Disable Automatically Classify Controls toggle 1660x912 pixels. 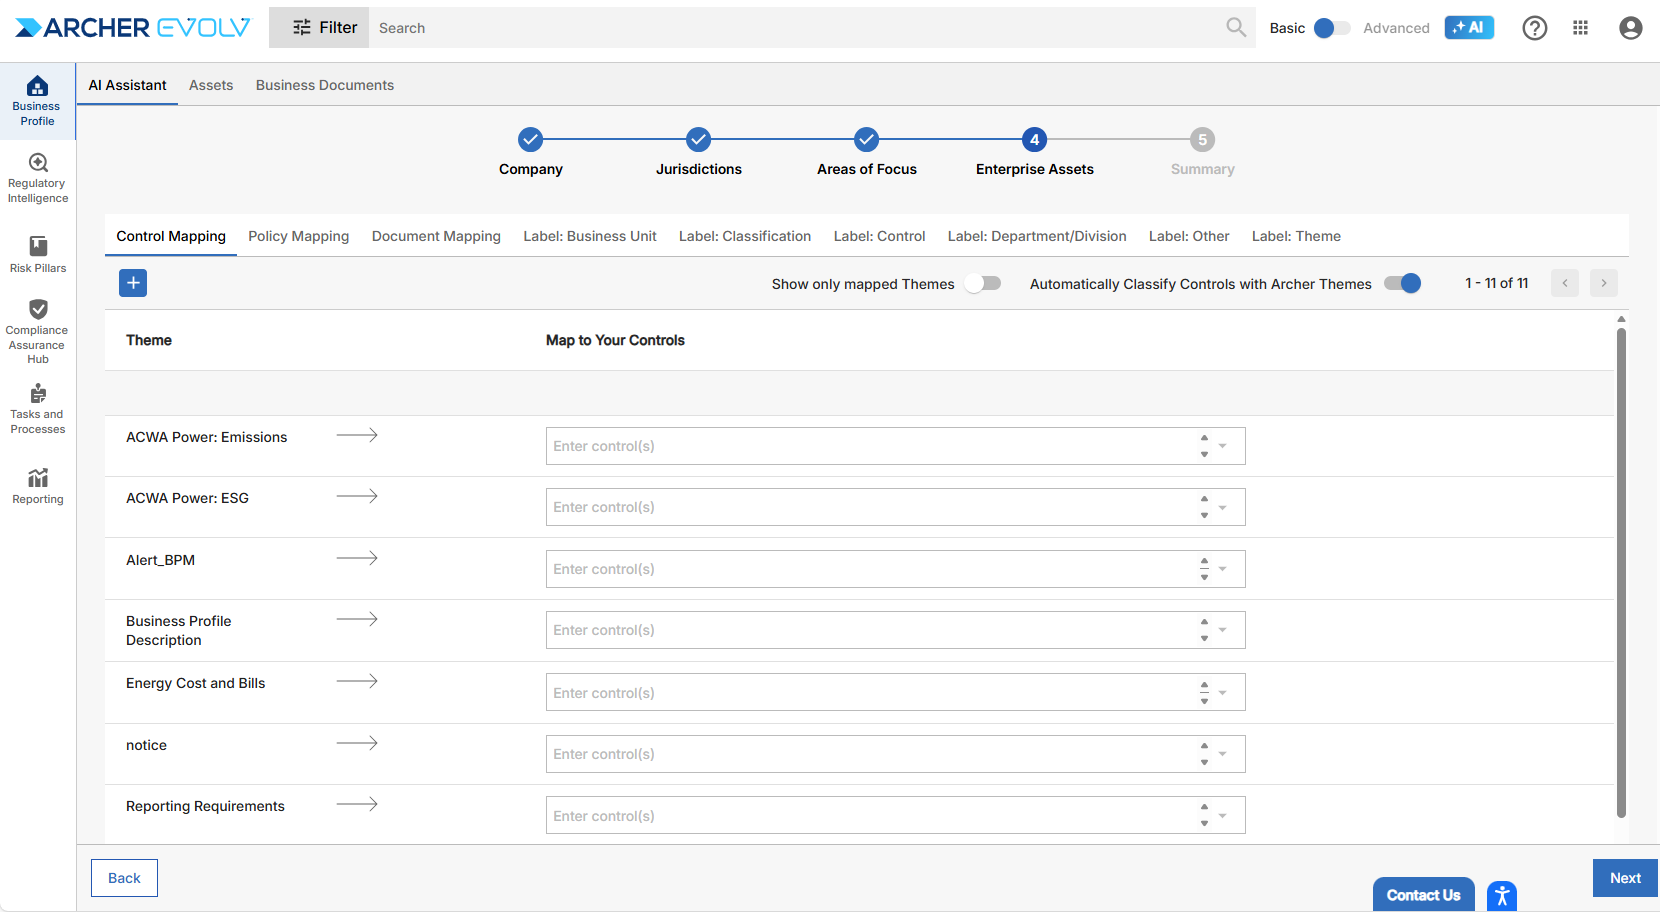tap(1402, 284)
